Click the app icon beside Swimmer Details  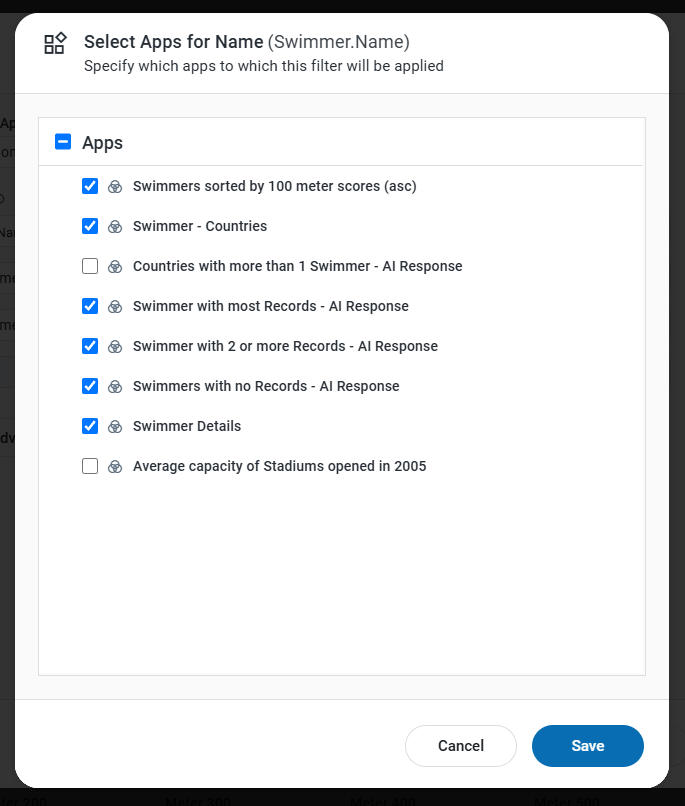(x=115, y=426)
